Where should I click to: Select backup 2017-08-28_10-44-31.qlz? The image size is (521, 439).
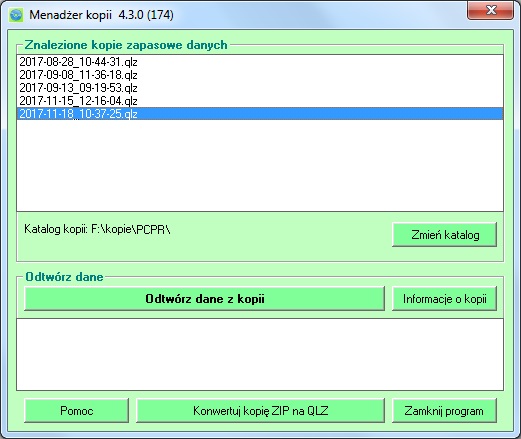click(x=260, y=62)
